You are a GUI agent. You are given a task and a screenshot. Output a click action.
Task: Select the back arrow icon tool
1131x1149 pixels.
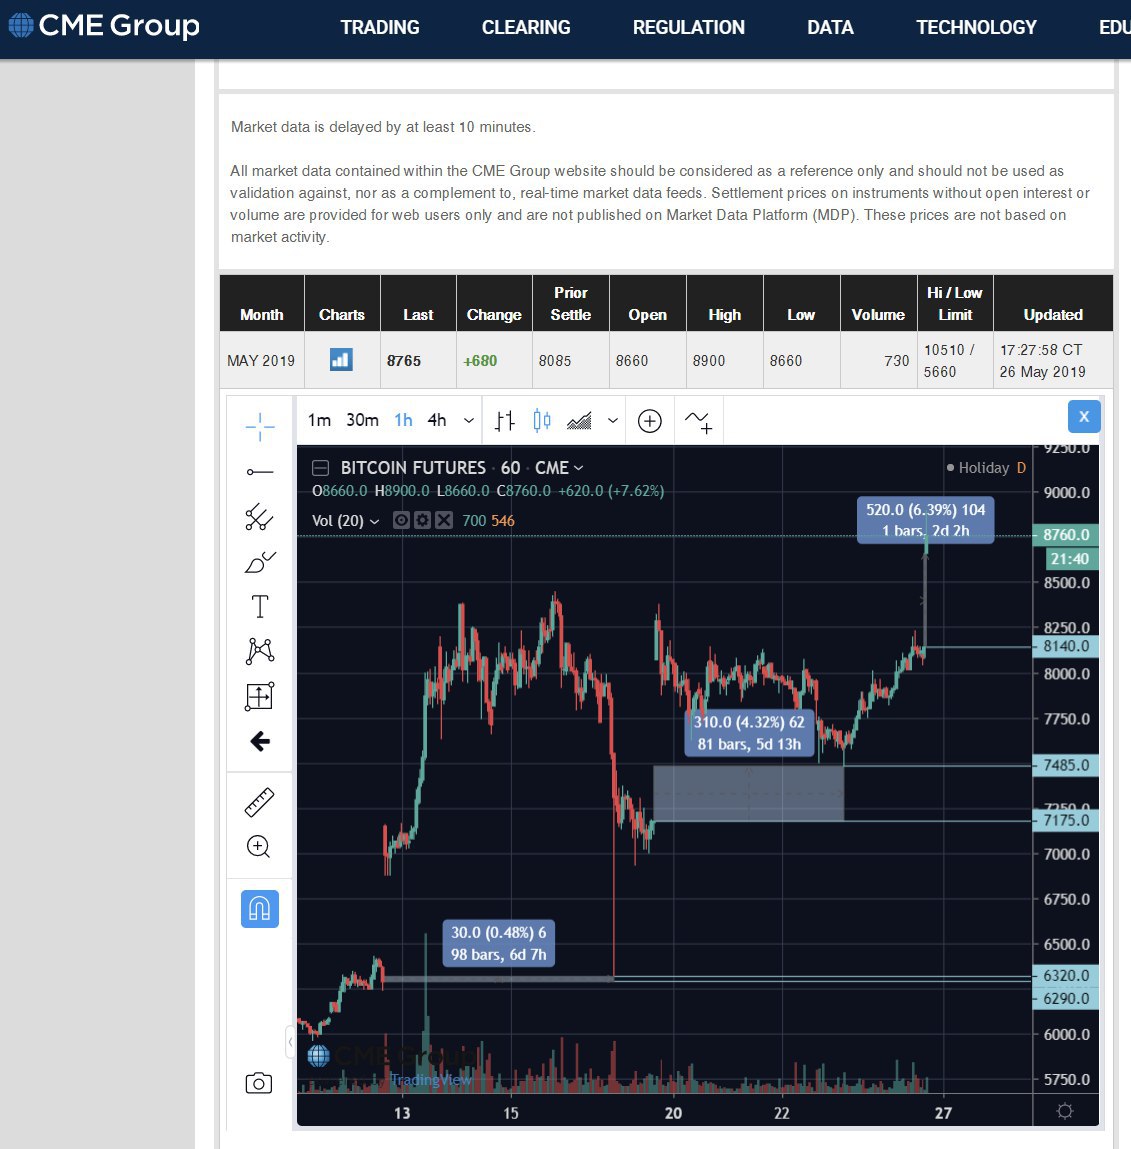coord(259,742)
